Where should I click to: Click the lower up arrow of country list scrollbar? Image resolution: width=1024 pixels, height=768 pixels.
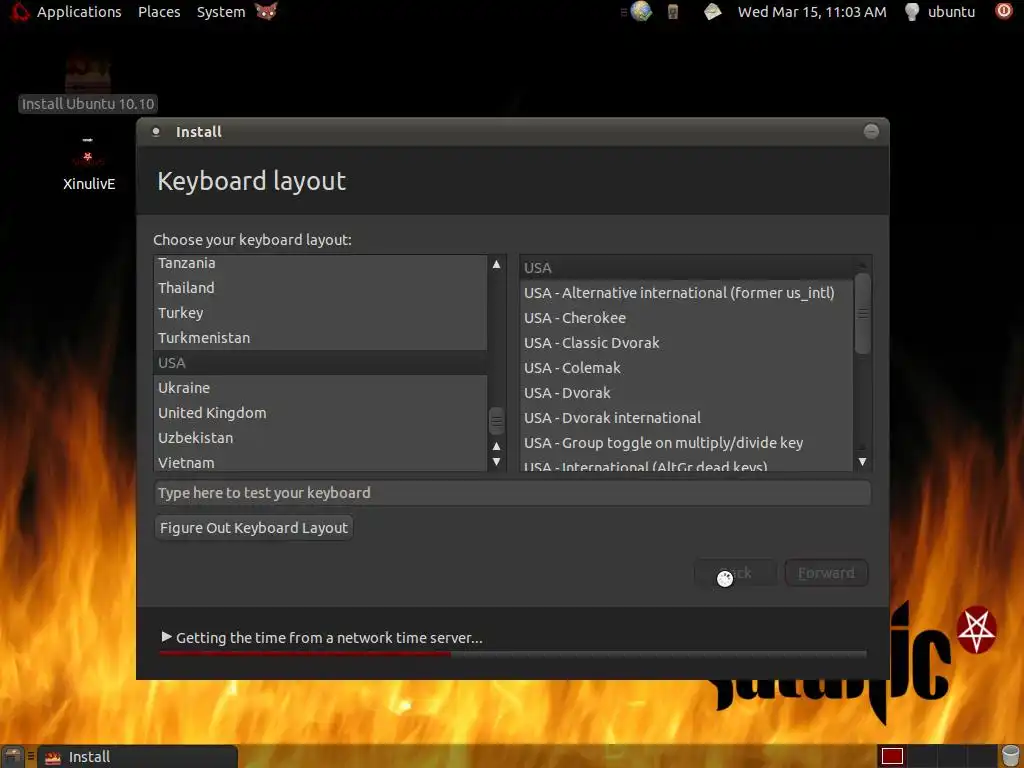(x=496, y=446)
